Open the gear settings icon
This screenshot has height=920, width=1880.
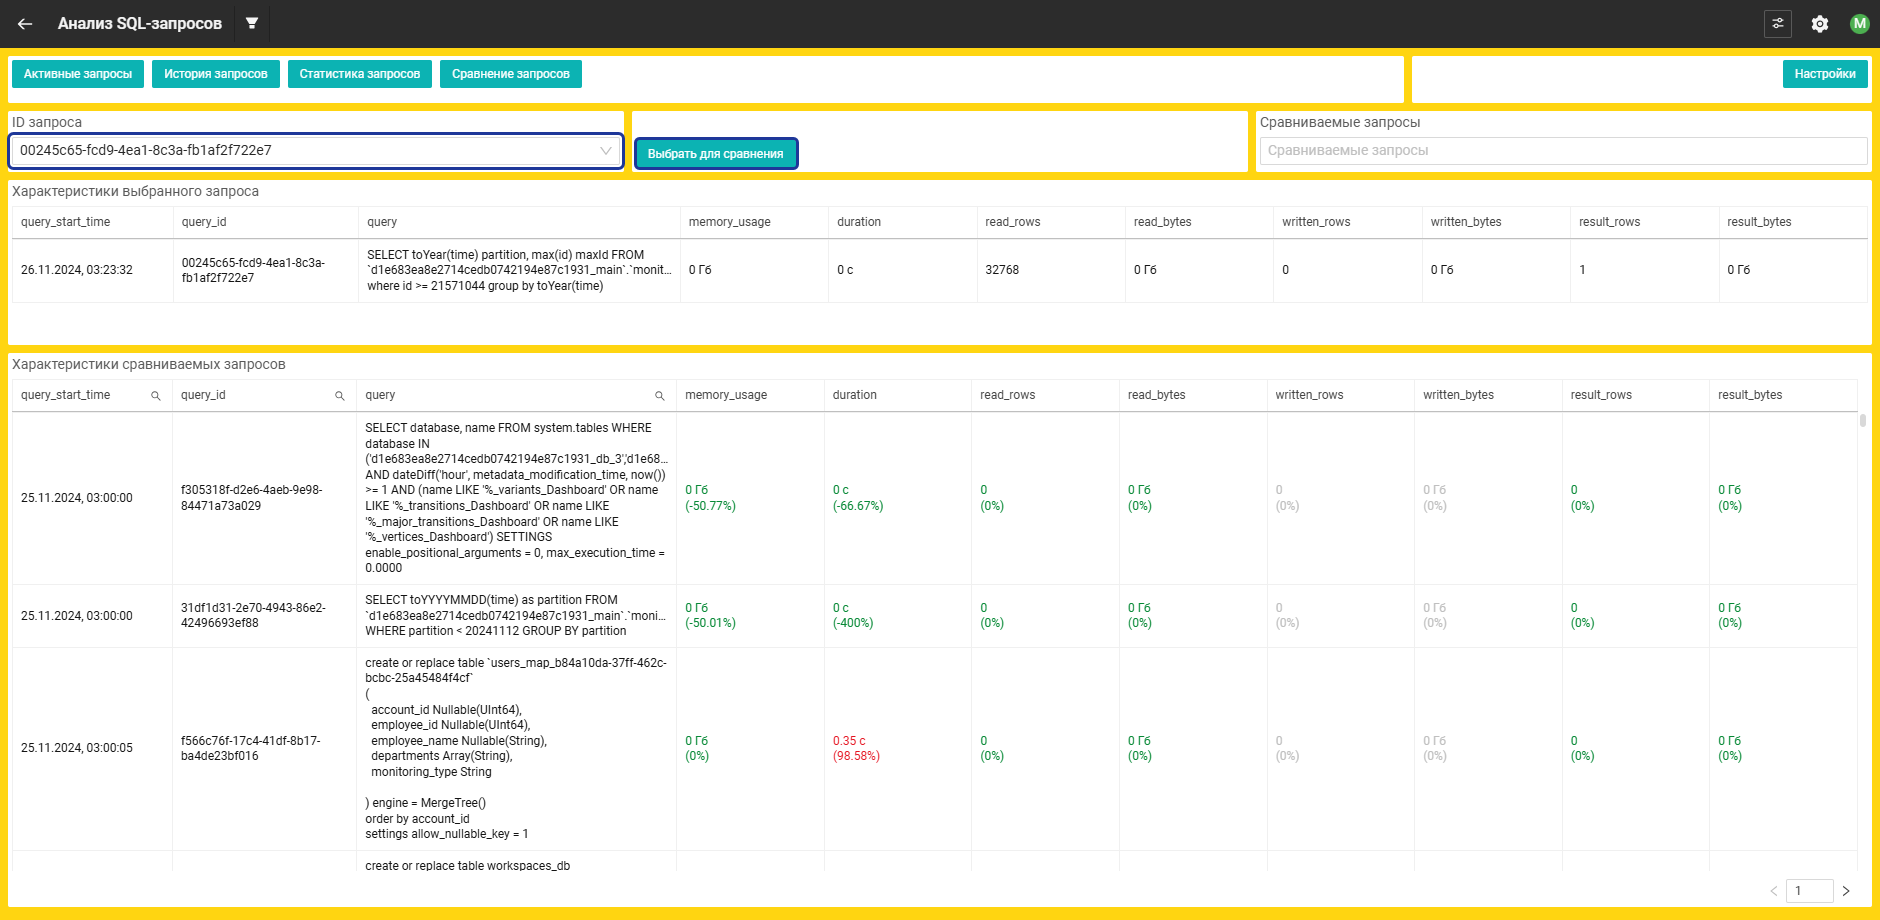tap(1820, 24)
